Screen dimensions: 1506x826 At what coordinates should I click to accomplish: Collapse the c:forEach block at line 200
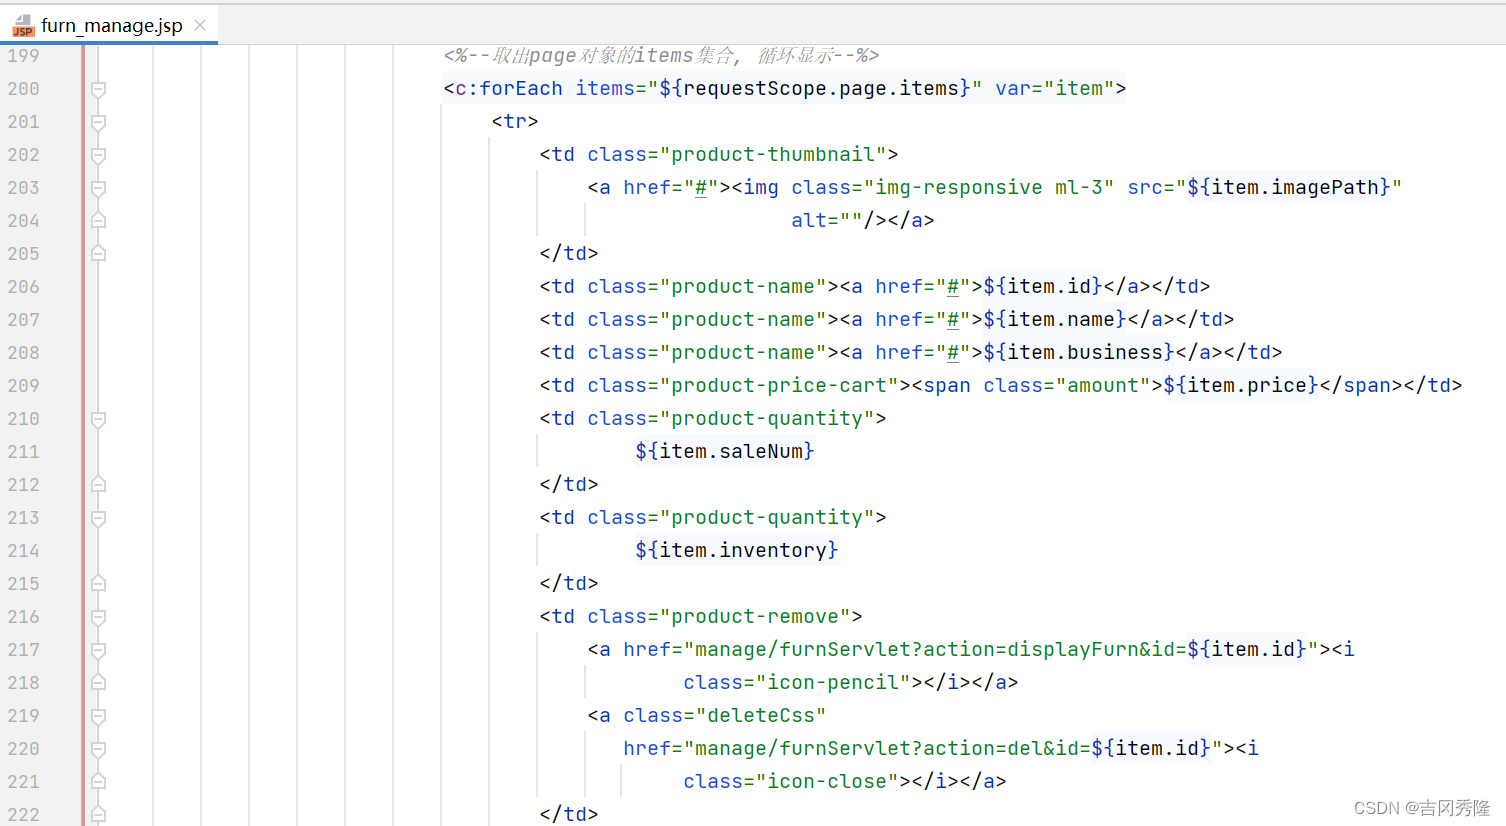pyautogui.click(x=98, y=89)
